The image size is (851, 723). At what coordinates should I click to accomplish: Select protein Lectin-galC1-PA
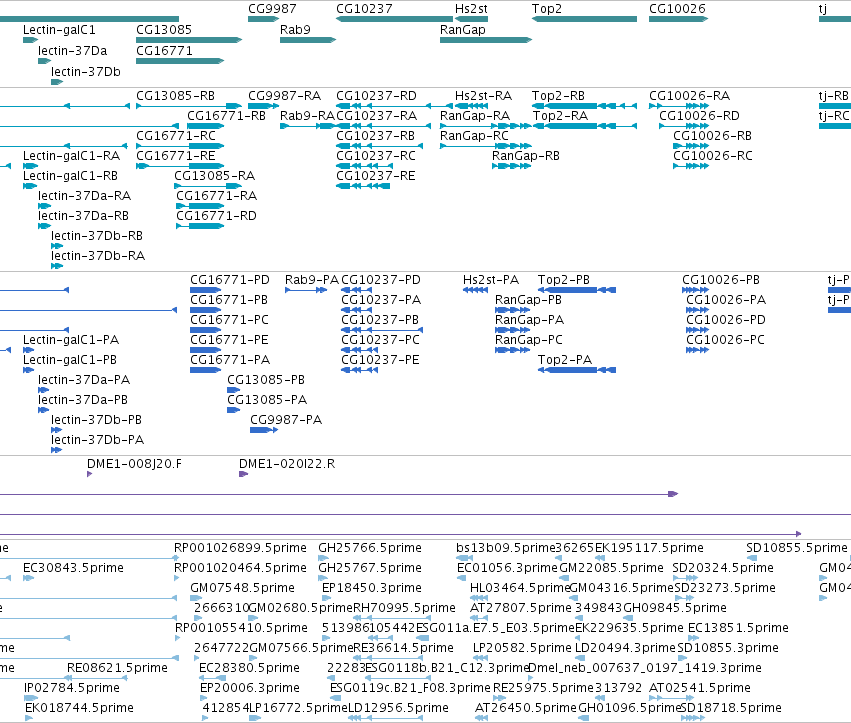[x=71, y=340]
